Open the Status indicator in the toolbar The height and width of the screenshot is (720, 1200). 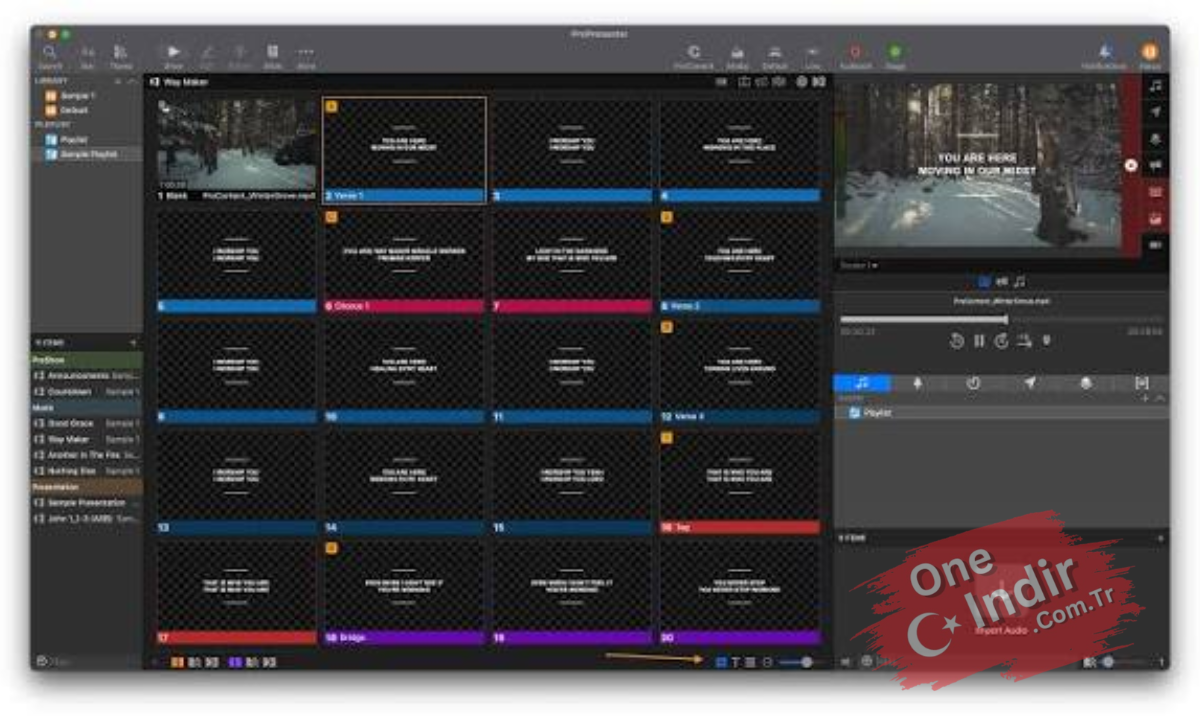(x=1150, y=56)
